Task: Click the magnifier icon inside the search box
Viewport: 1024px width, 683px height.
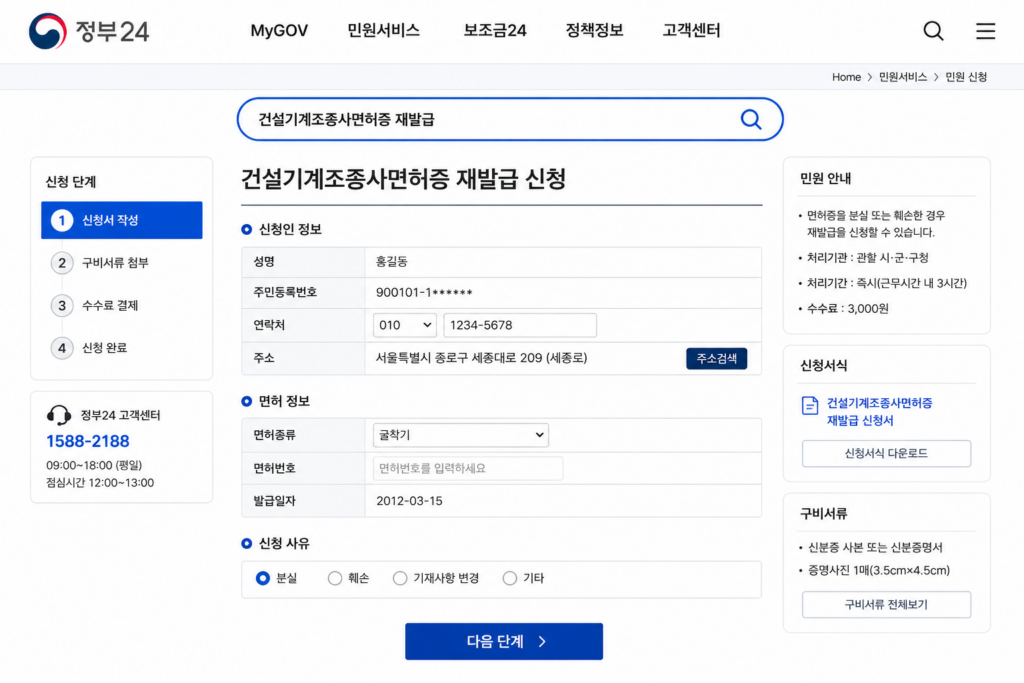Action: (751, 119)
